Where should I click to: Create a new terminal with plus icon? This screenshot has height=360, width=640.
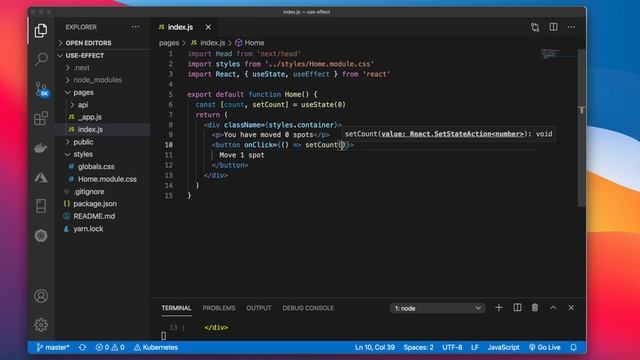(499, 308)
